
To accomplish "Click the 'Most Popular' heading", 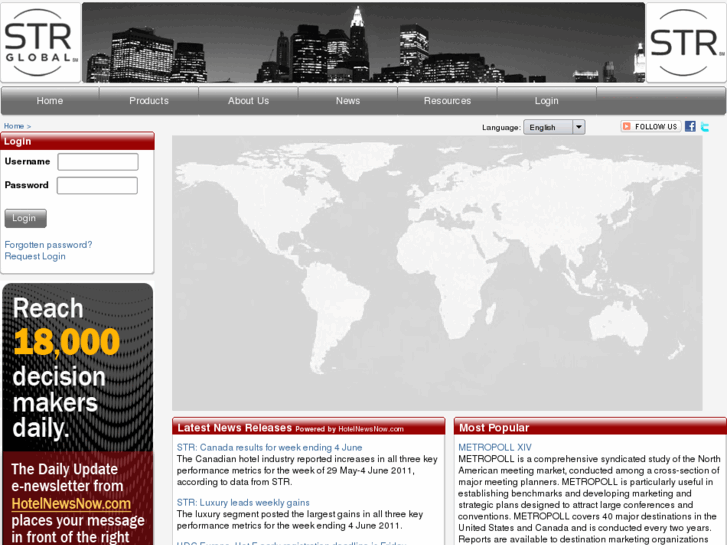I will [x=494, y=428].
